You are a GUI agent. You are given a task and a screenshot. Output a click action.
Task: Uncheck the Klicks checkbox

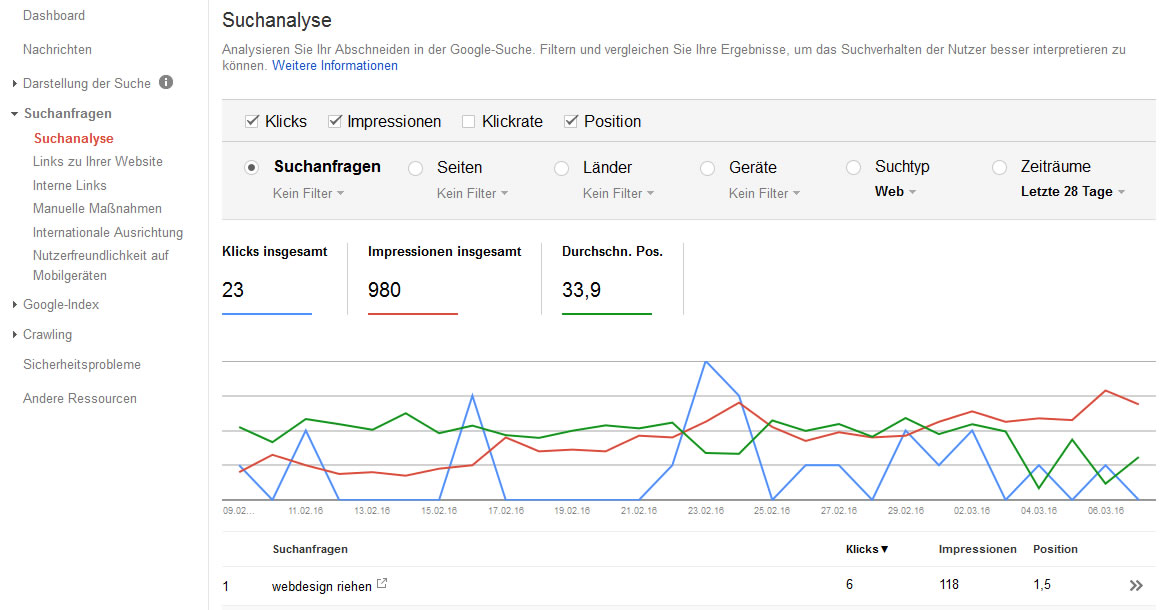tap(252, 122)
